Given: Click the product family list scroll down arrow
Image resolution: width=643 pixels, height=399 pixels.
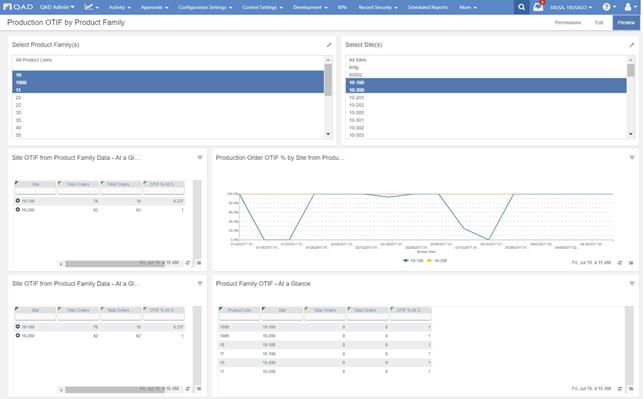Looking at the screenshot, I should pyautogui.click(x=328, y=134).
